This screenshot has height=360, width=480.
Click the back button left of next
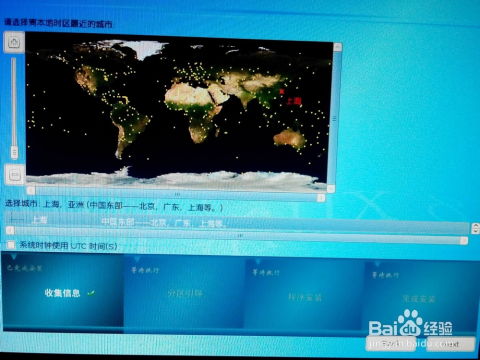[391, 343]
